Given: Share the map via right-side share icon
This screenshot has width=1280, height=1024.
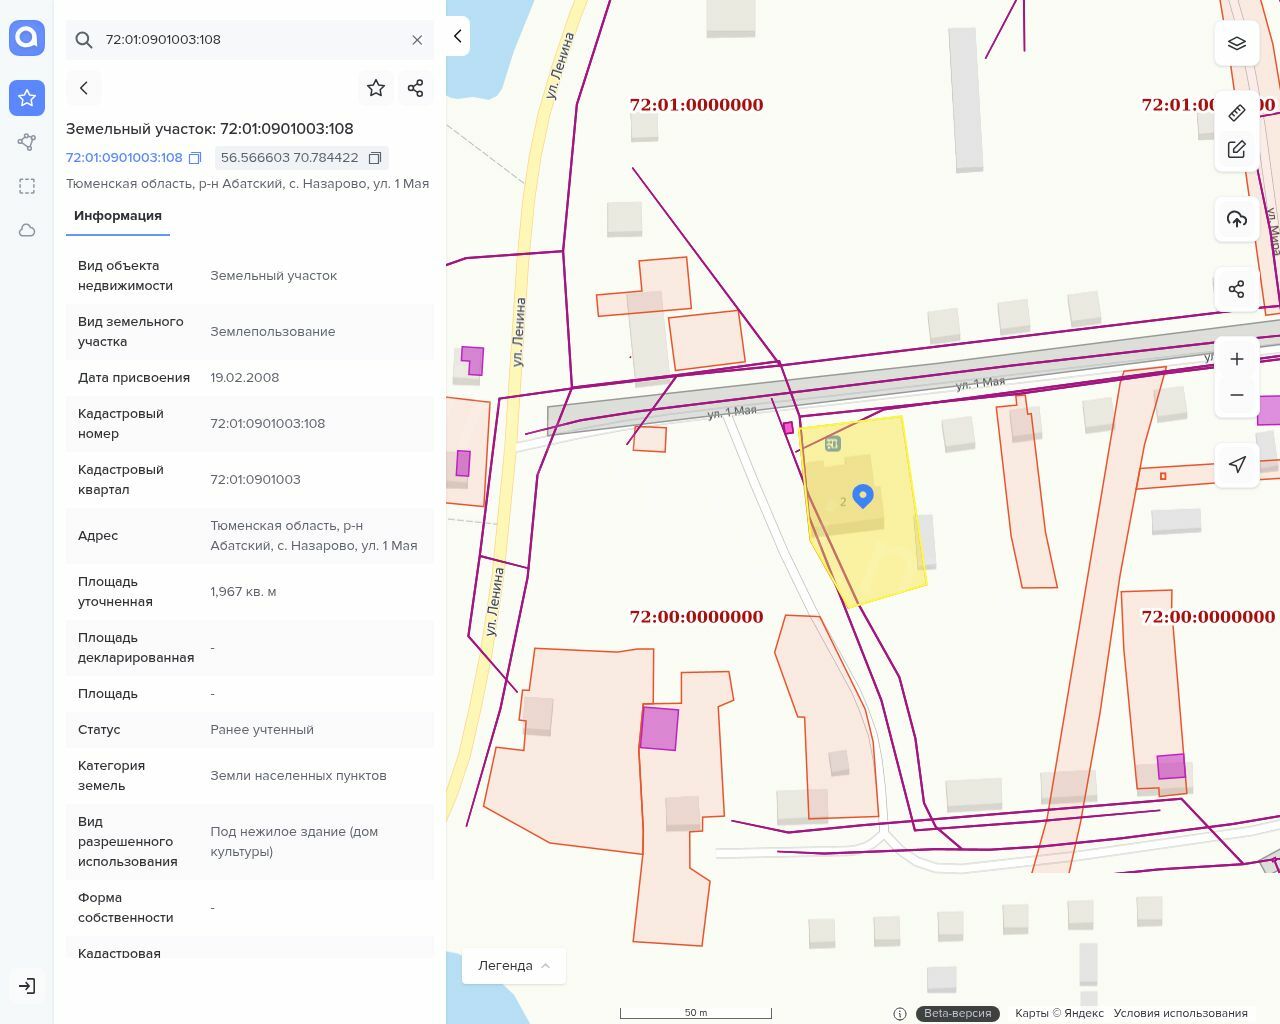Looking at the screenshot, I should coord(1236,289).
